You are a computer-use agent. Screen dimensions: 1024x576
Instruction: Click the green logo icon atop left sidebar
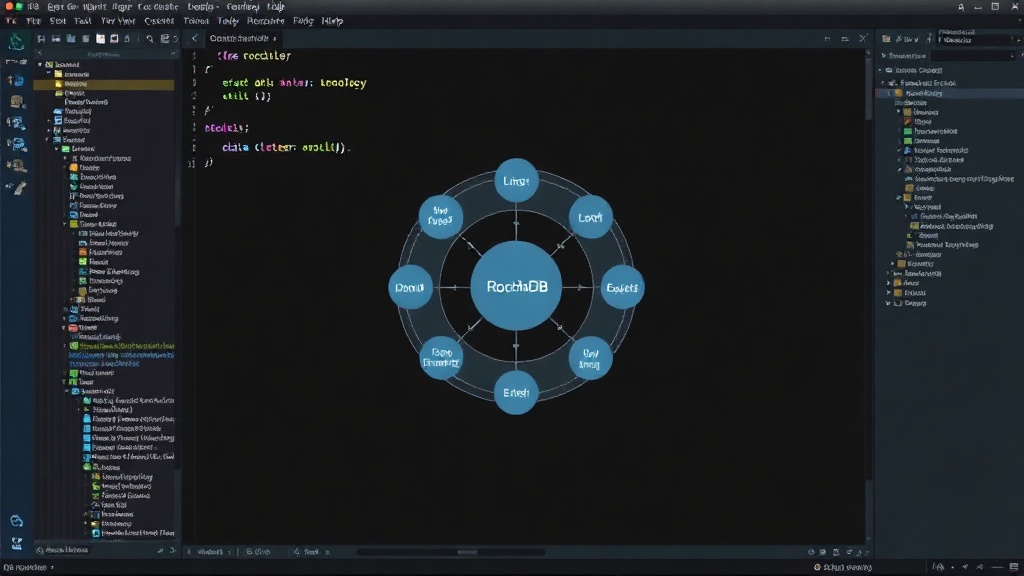16,43
